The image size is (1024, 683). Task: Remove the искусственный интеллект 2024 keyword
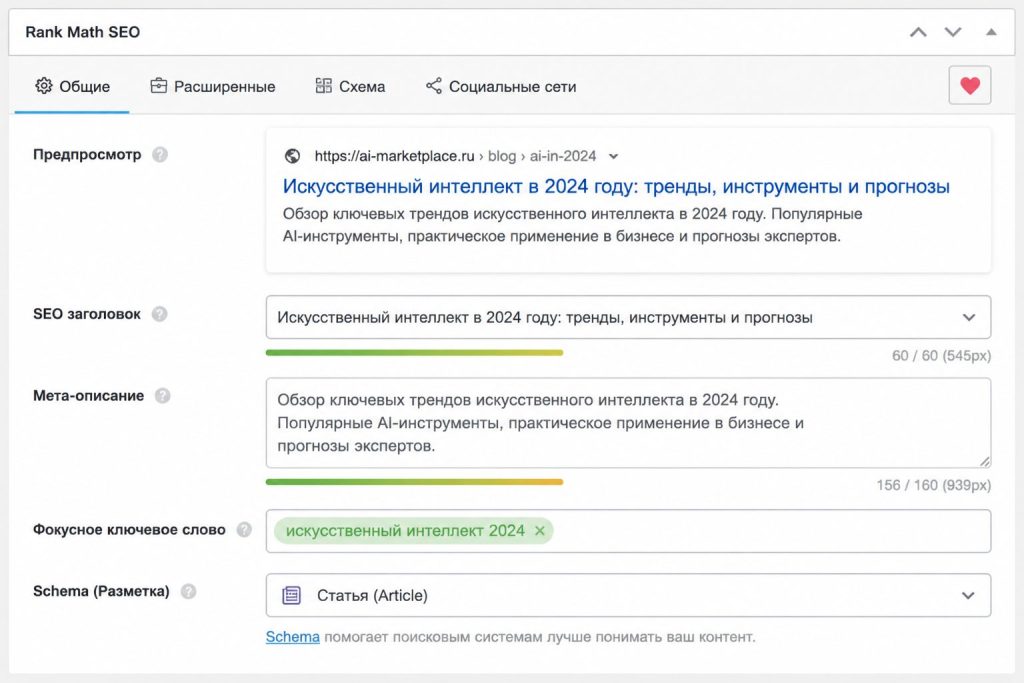(540, 531)
